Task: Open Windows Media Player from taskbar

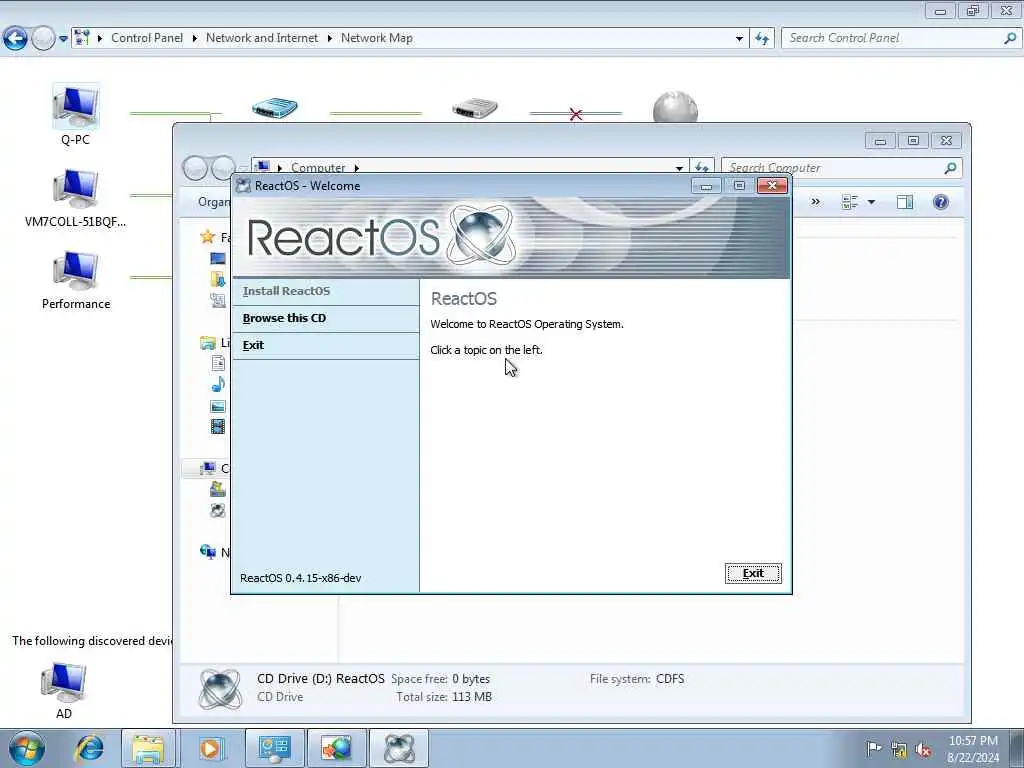Action: coord(210,748)
